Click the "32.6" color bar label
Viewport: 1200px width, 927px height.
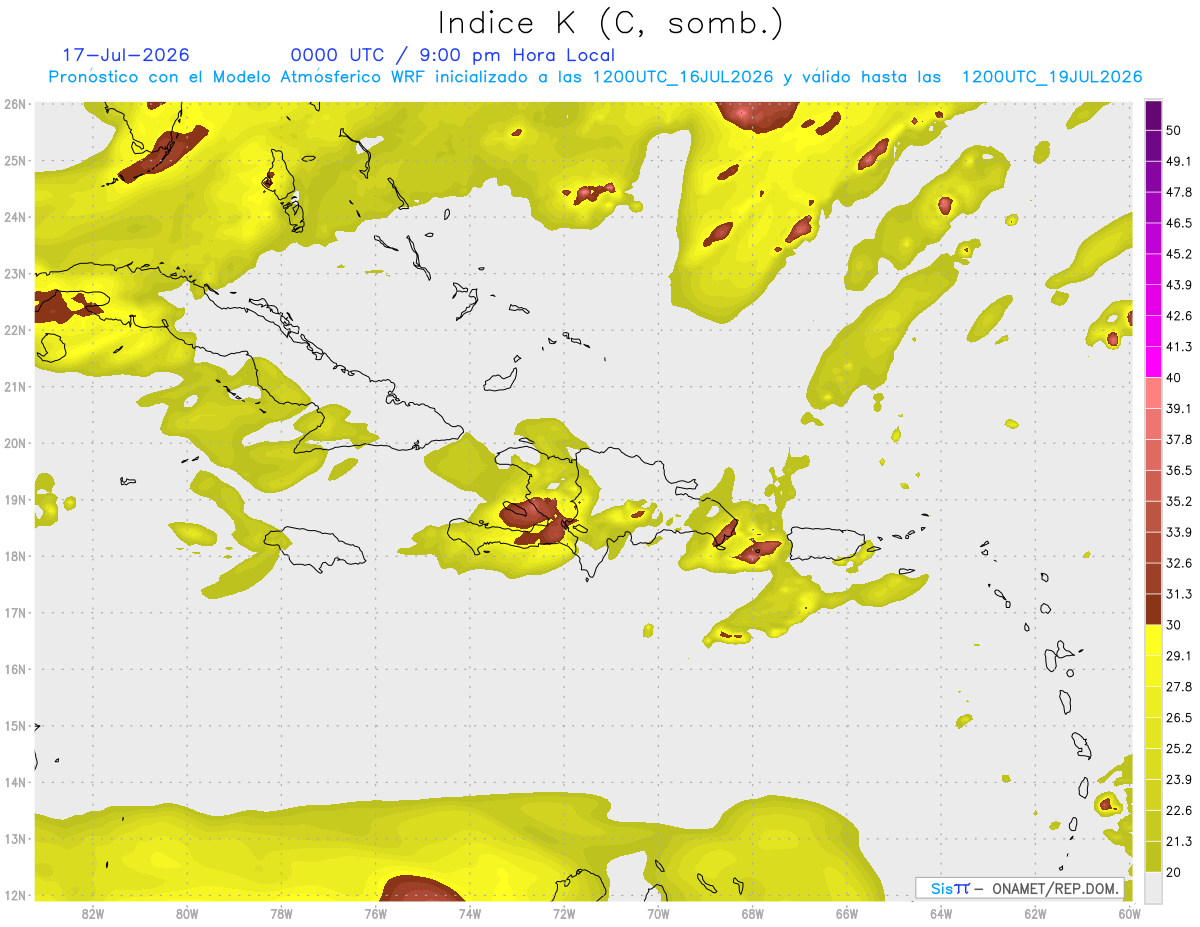(x=1179, y=563)
